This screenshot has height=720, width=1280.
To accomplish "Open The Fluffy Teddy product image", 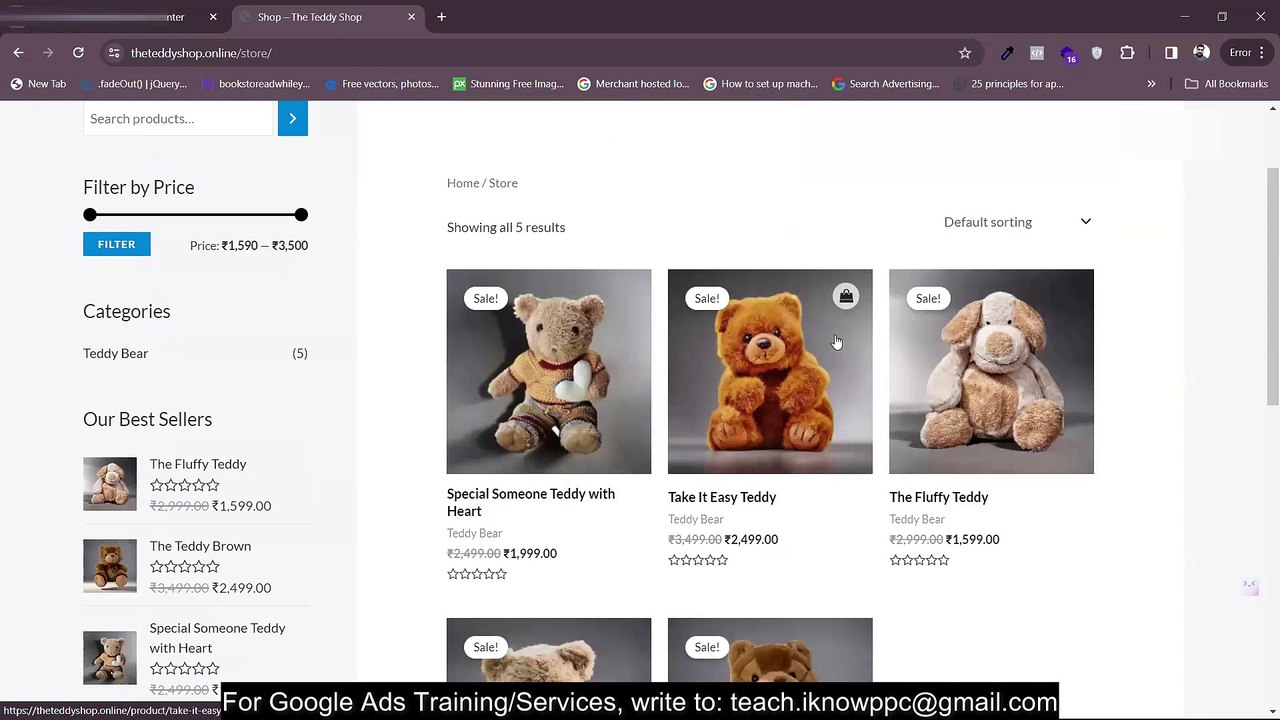I will (x=991, y=371).
